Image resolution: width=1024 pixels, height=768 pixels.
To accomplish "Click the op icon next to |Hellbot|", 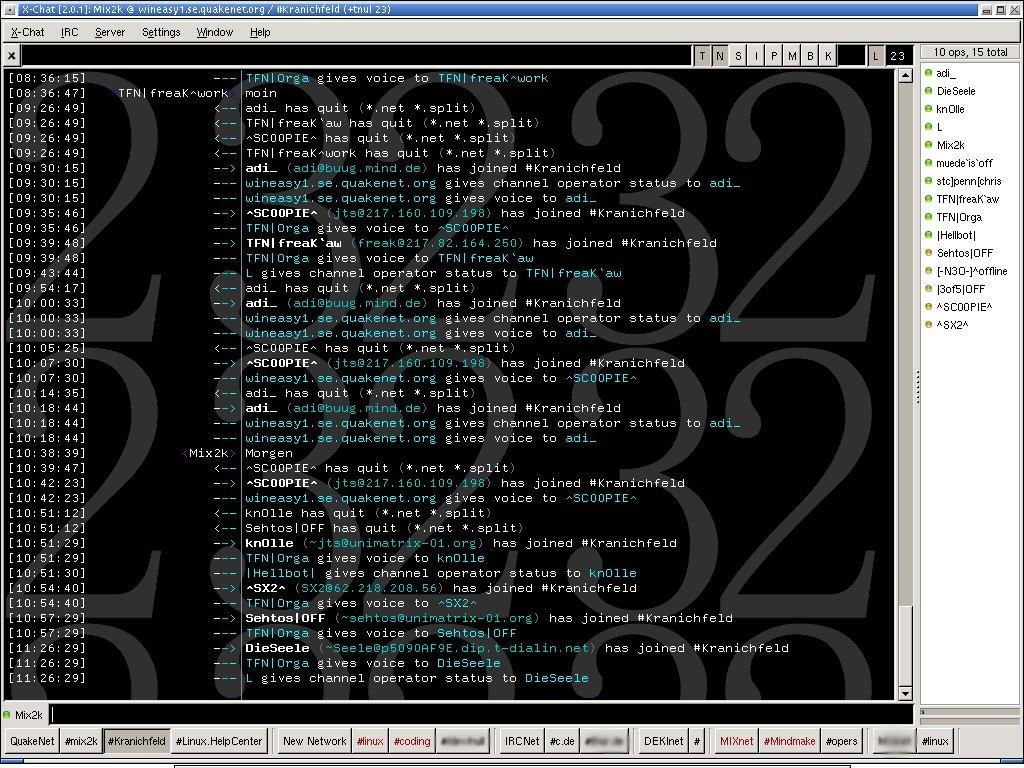I will (928, 235).
